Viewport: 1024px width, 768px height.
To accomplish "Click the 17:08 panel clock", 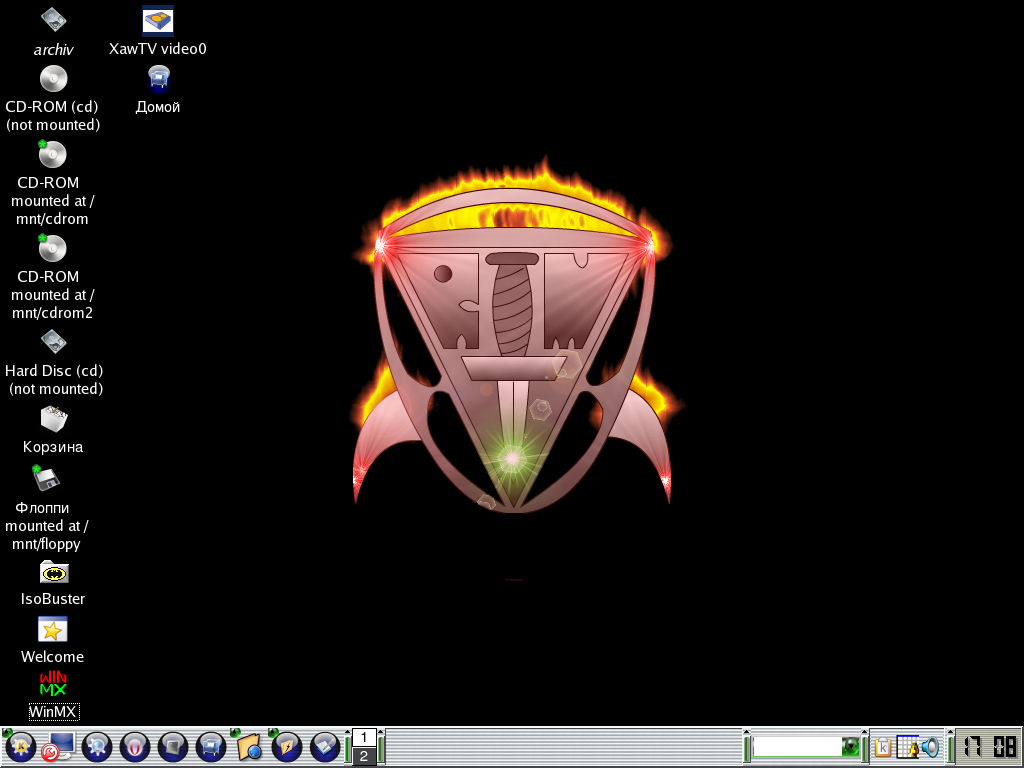I will 989,746.
